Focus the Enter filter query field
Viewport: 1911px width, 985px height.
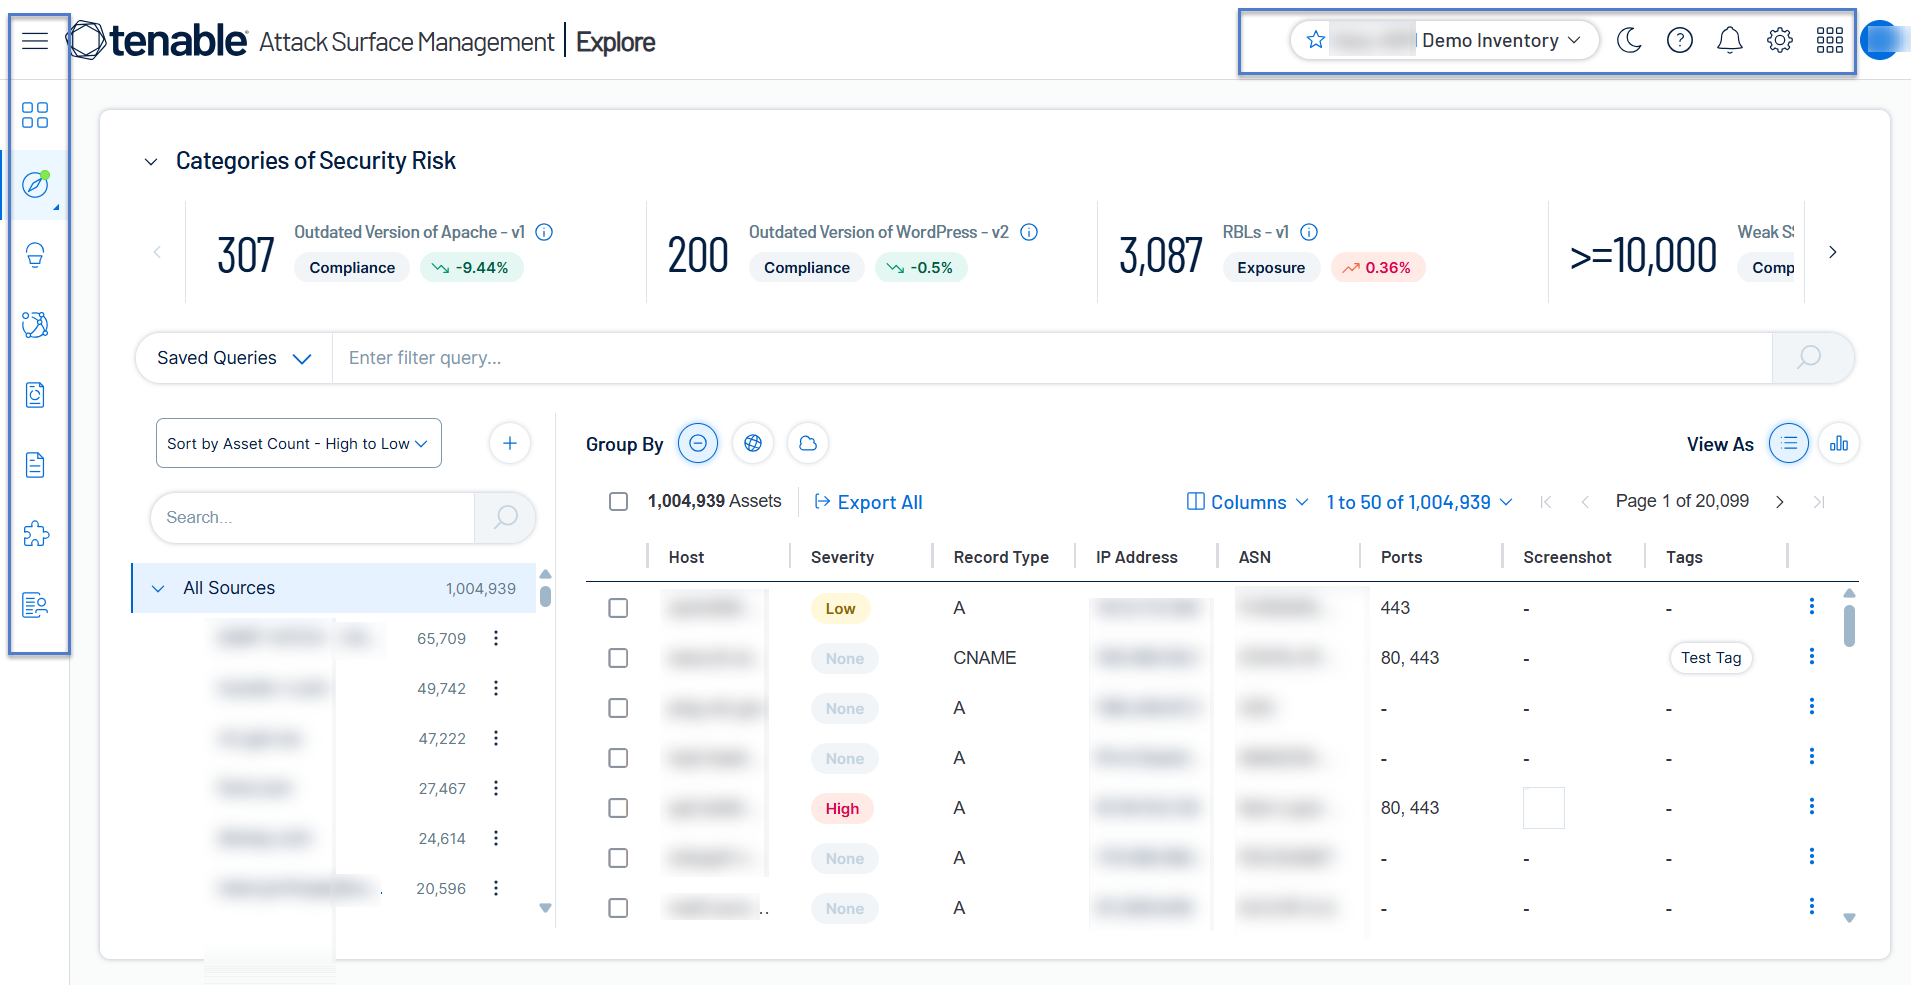click(1052, 358)
